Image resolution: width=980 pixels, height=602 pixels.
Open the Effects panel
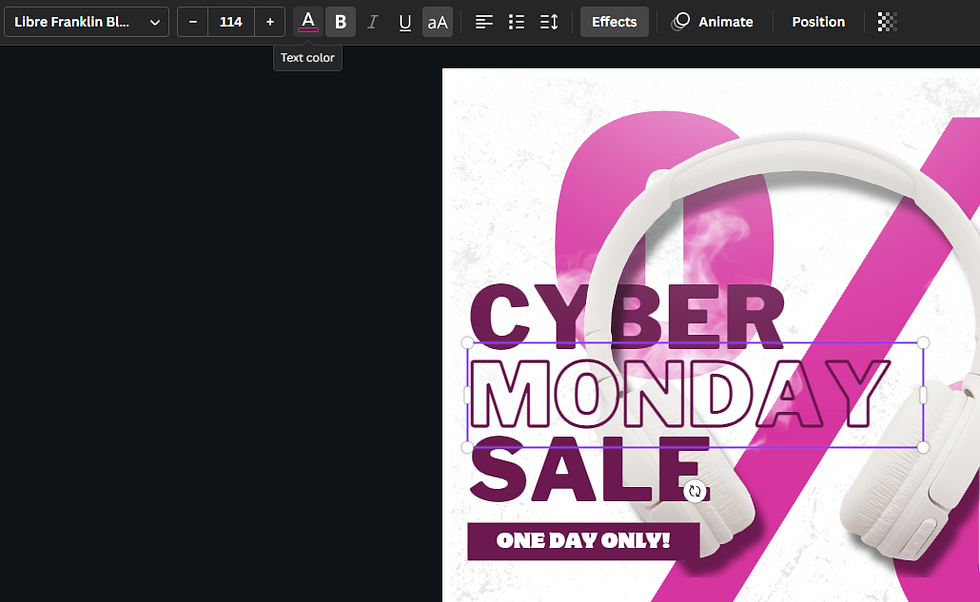tap(614, 22)
